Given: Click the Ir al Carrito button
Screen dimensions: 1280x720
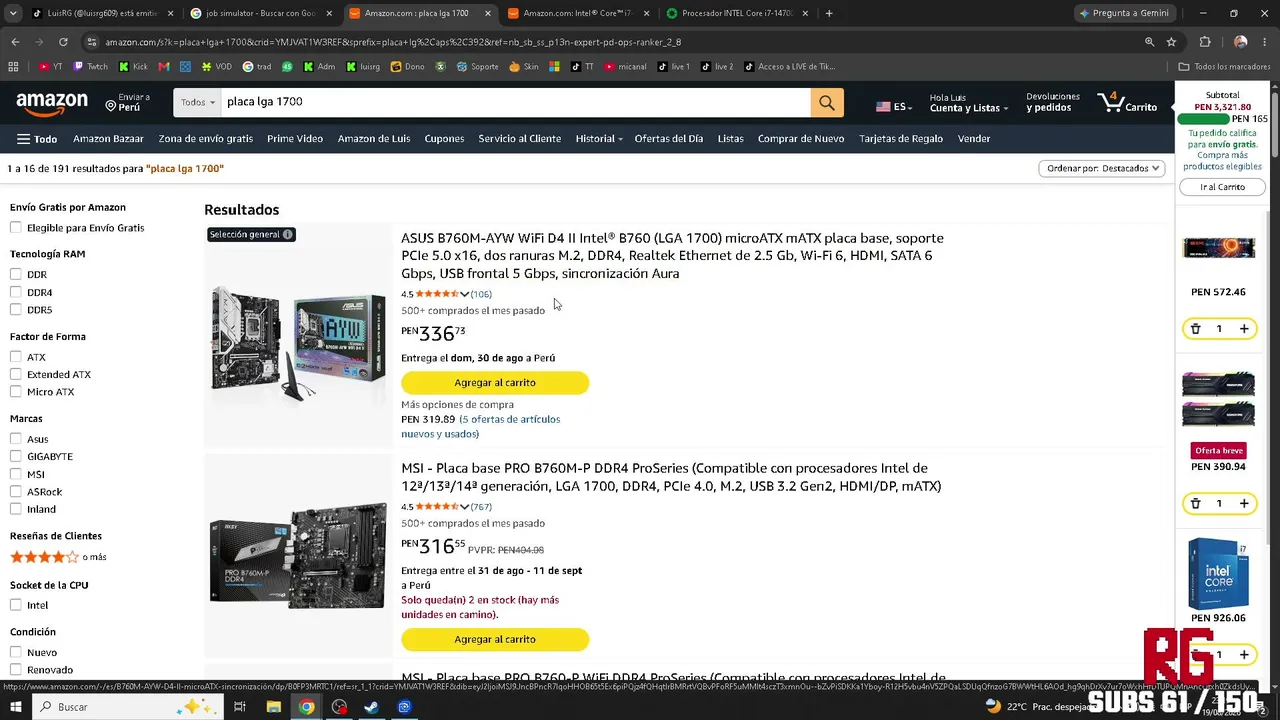Looking at the screenshot, I should coord(1223,187).
